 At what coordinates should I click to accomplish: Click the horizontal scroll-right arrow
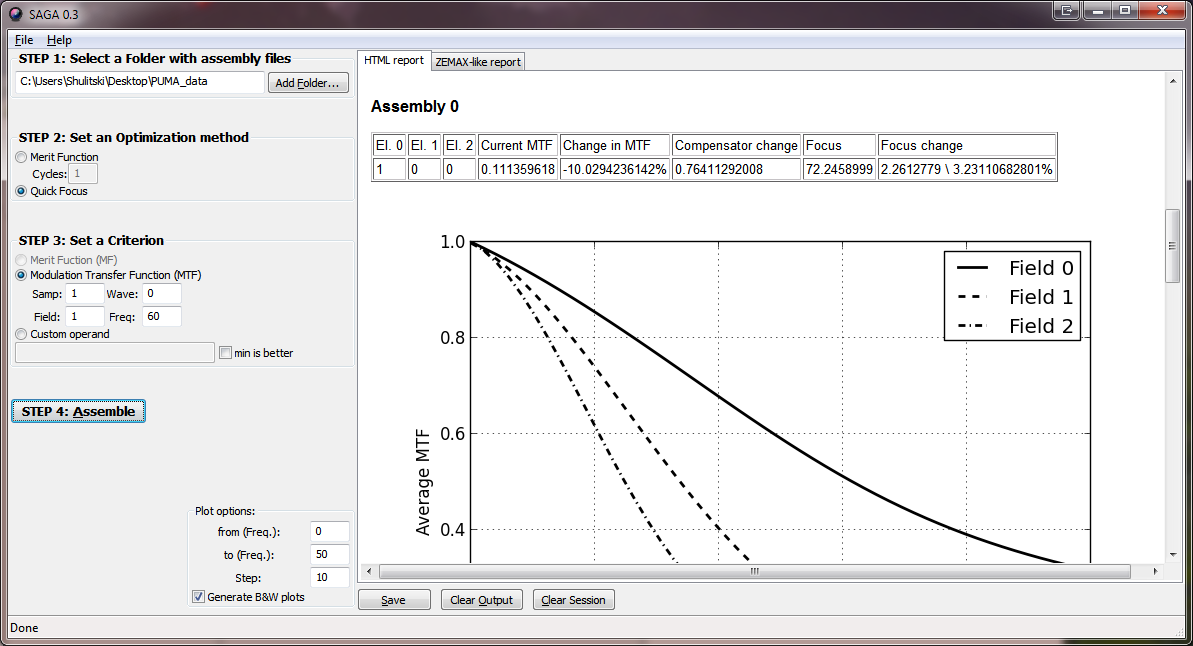[1155, 571]
